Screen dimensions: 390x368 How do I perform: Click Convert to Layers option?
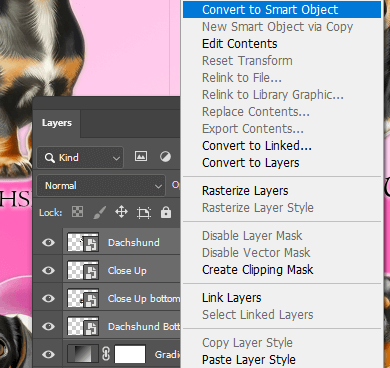pos(251,163)
